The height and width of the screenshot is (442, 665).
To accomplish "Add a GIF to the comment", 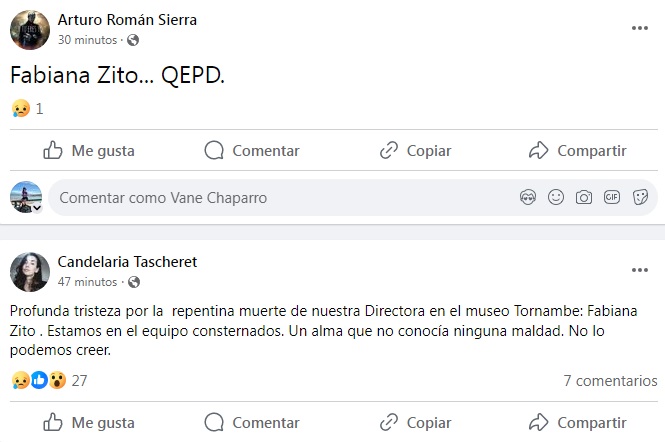I will (x=612, y=198).
